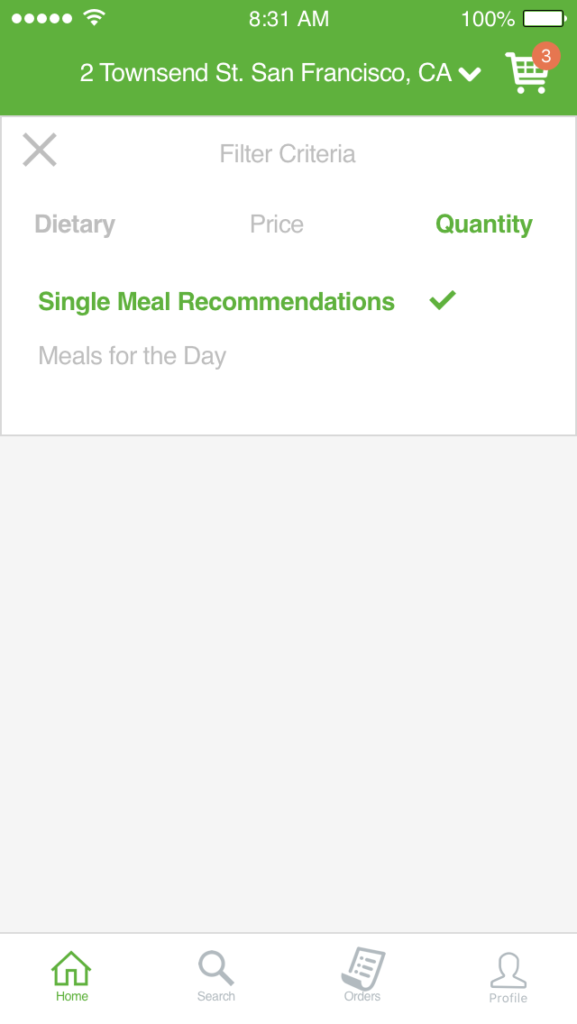Viewport: 577px width, 1024px height.
Task: Tap the signal strength dots
Action: click(42, 18)
